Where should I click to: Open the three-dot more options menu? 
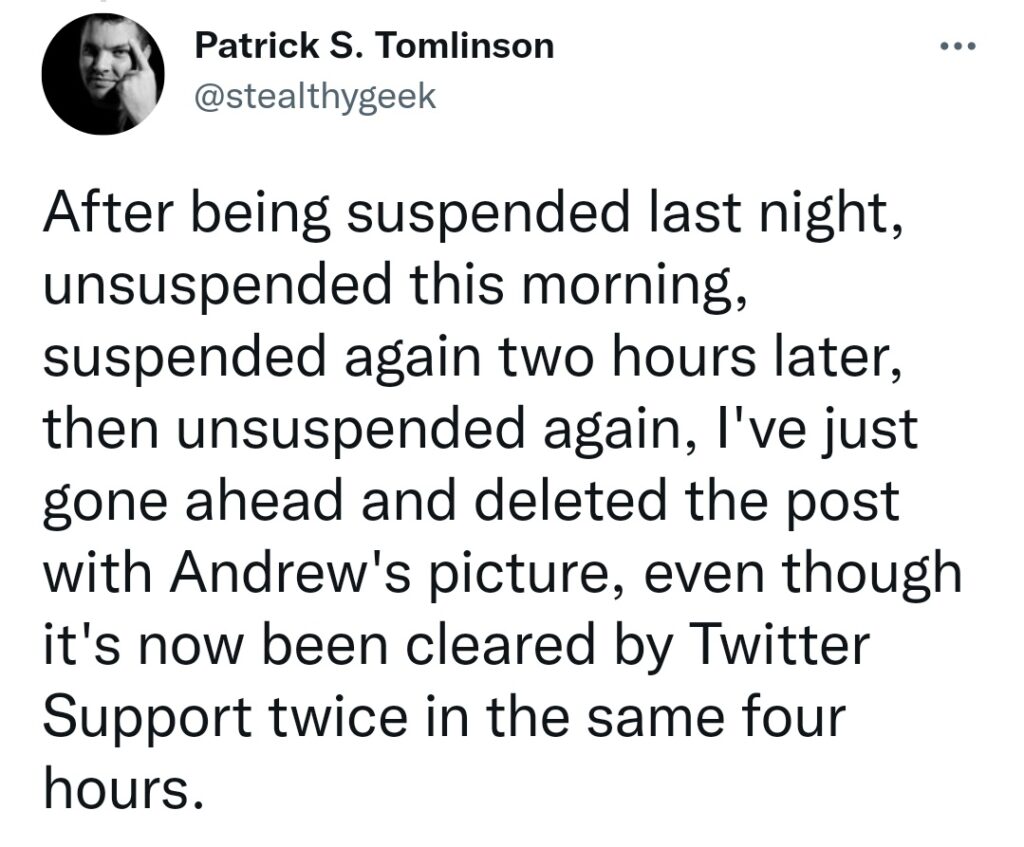click(957, 46)
